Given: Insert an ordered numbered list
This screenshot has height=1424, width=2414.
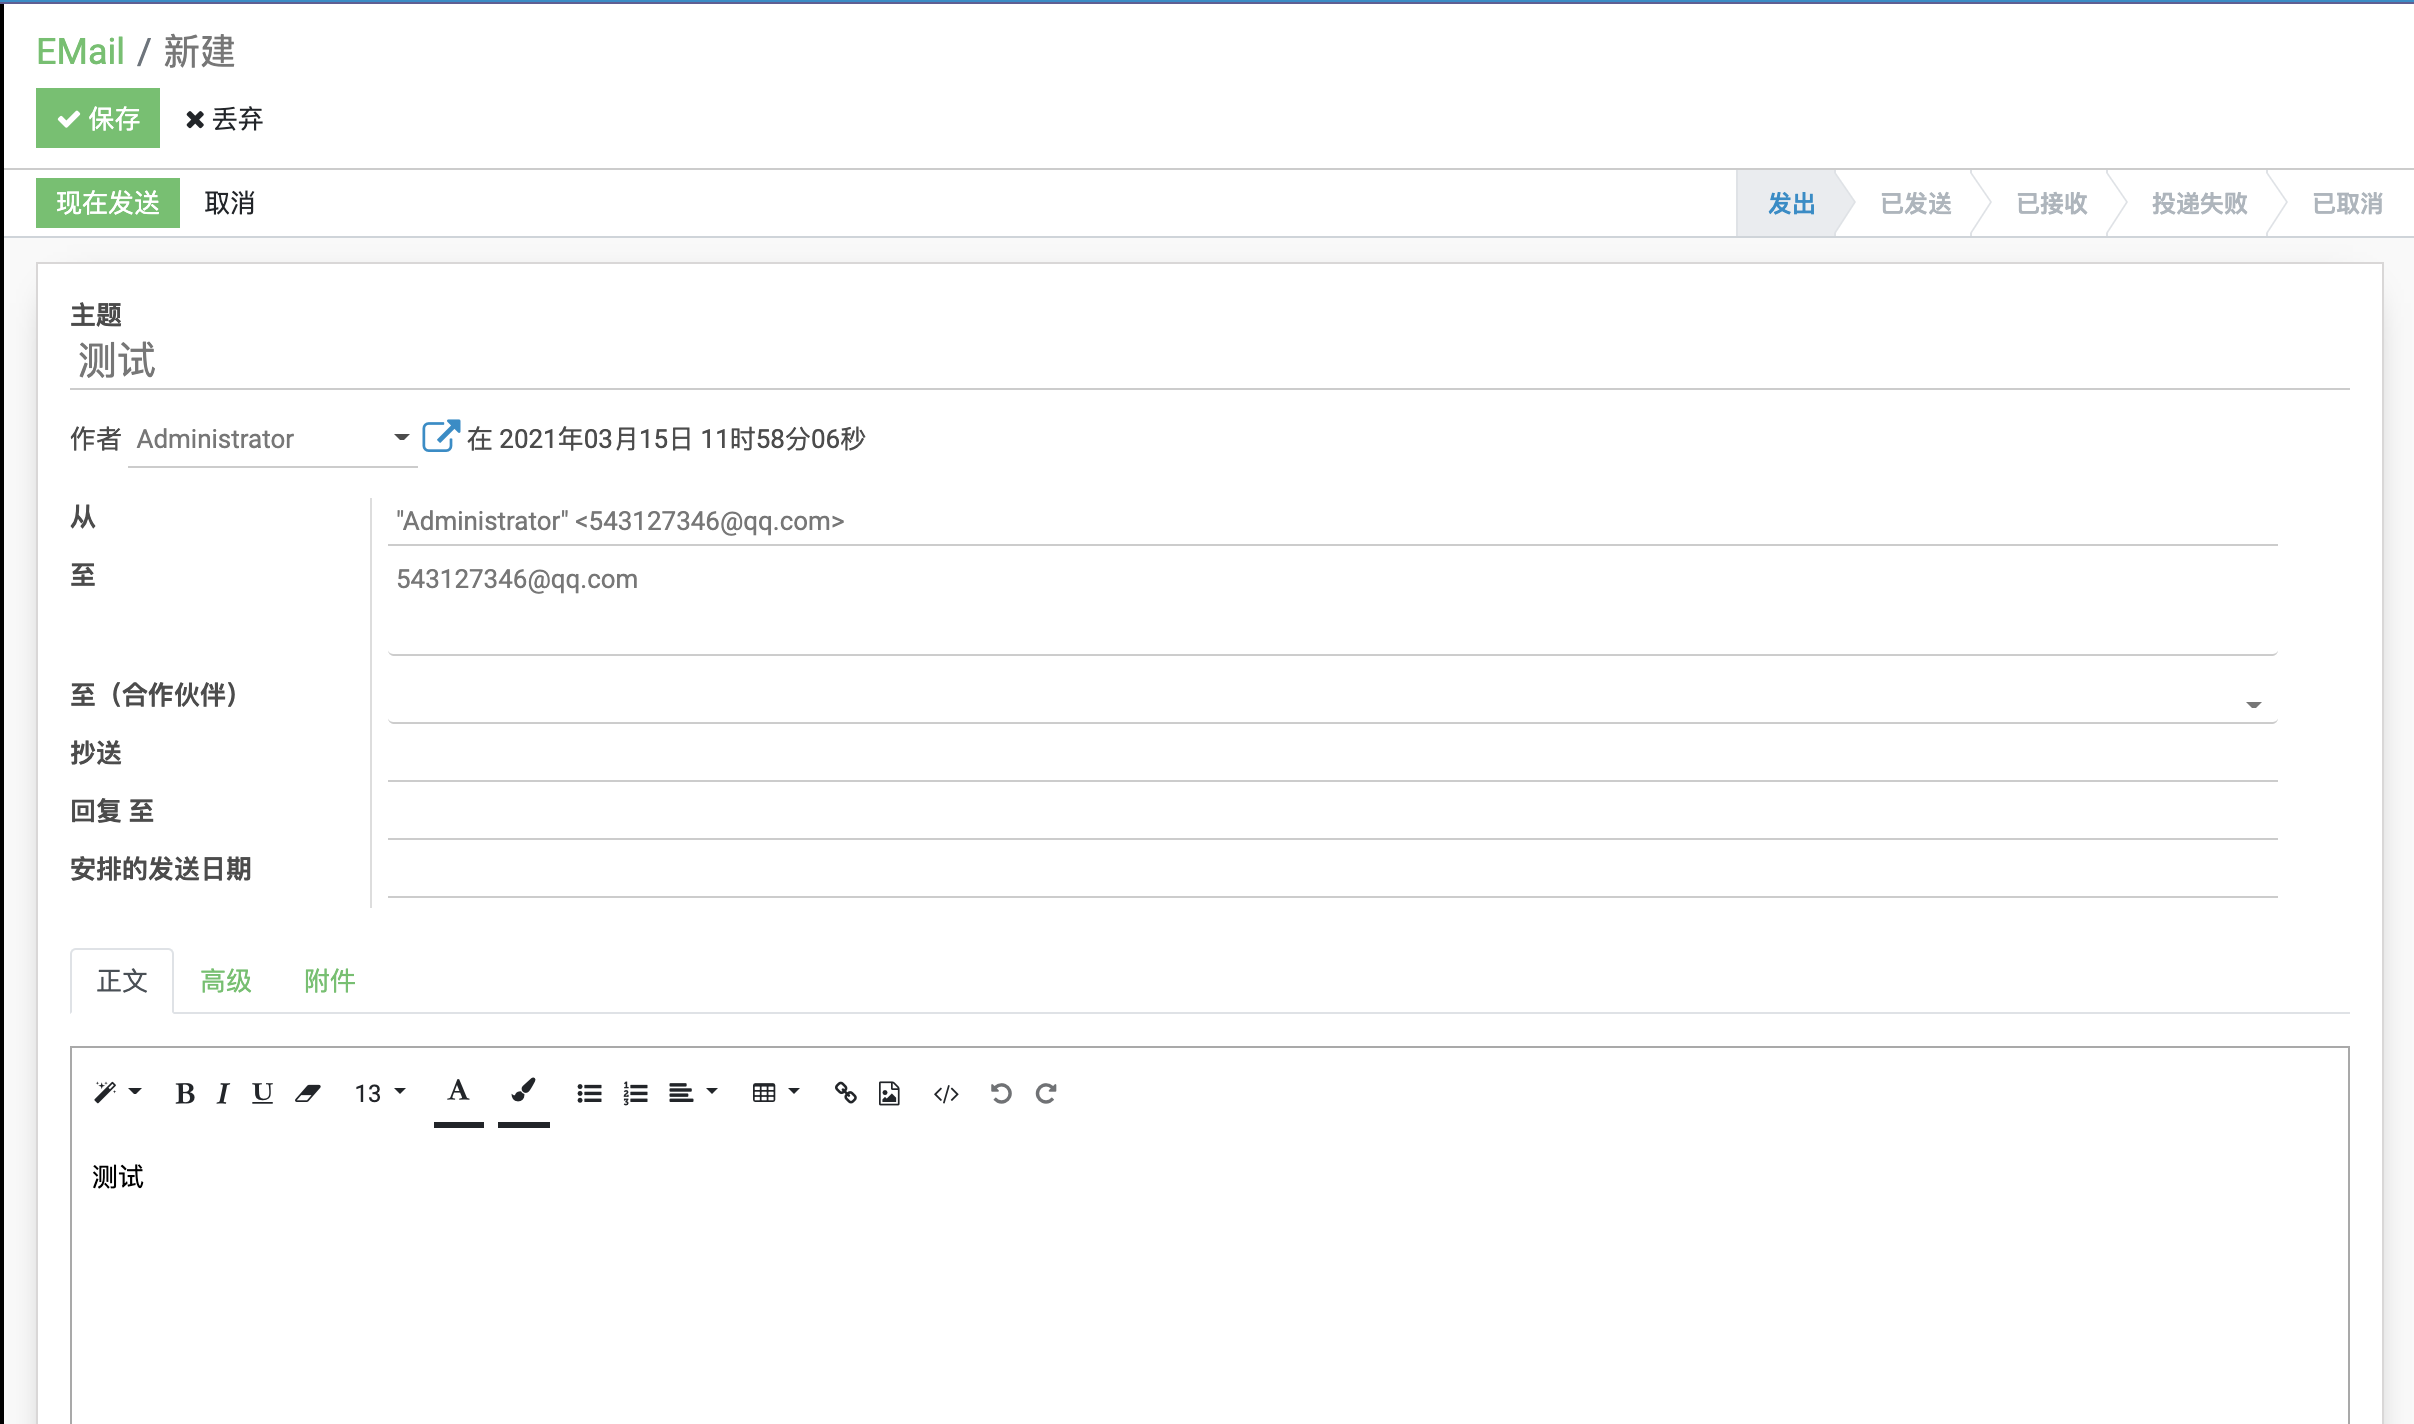Looking at the screenshot, I should 635,1094.
